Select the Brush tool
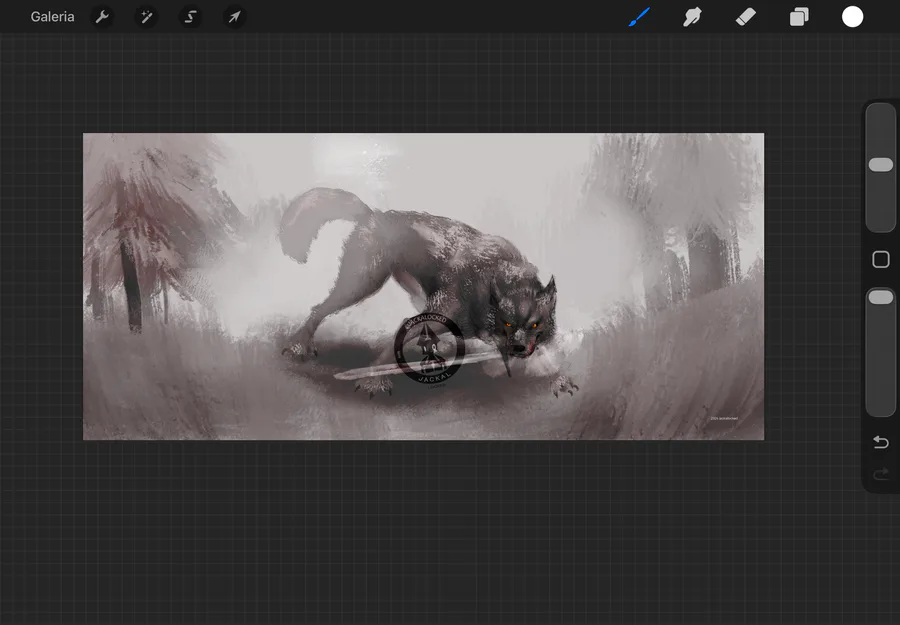The height and width of the screenshot is (625, 900). pos(639,17)
